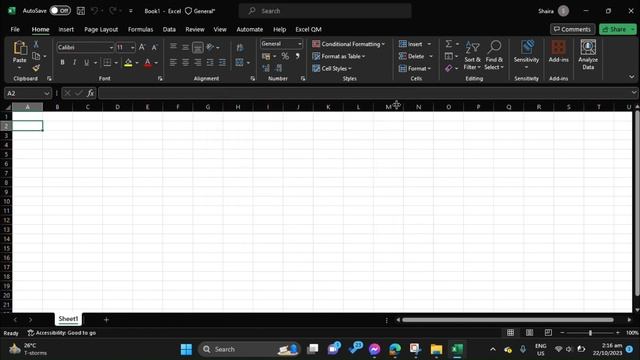This screenshot has width=640, height=360.
Task: Click the zoom slider handle
Action: coord(590,333)
